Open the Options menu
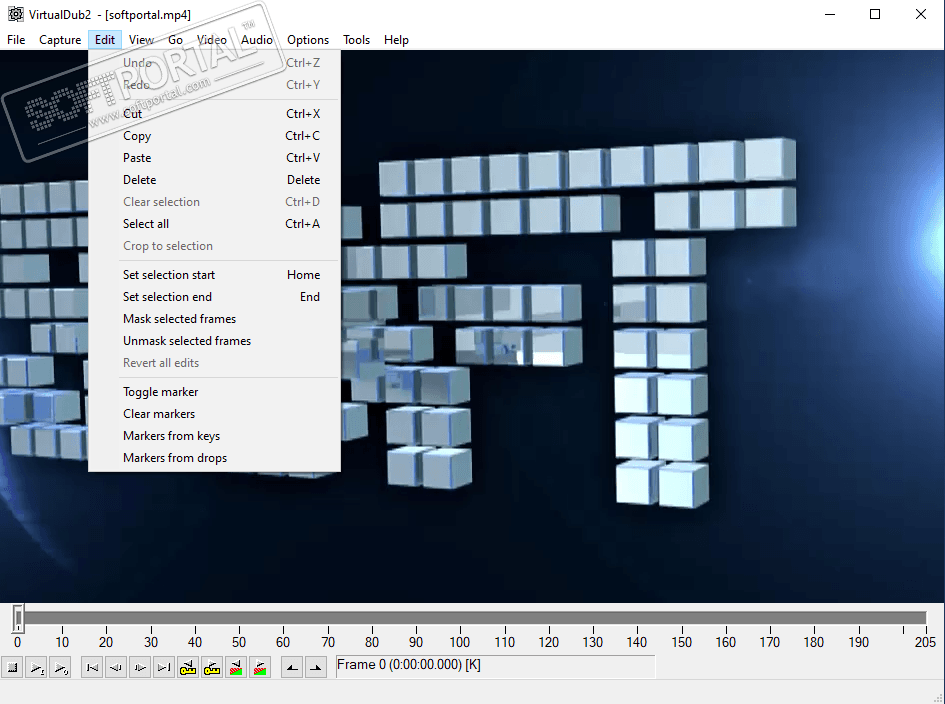The height and width of the screenshot is (704, 945). tap(308, 40)
